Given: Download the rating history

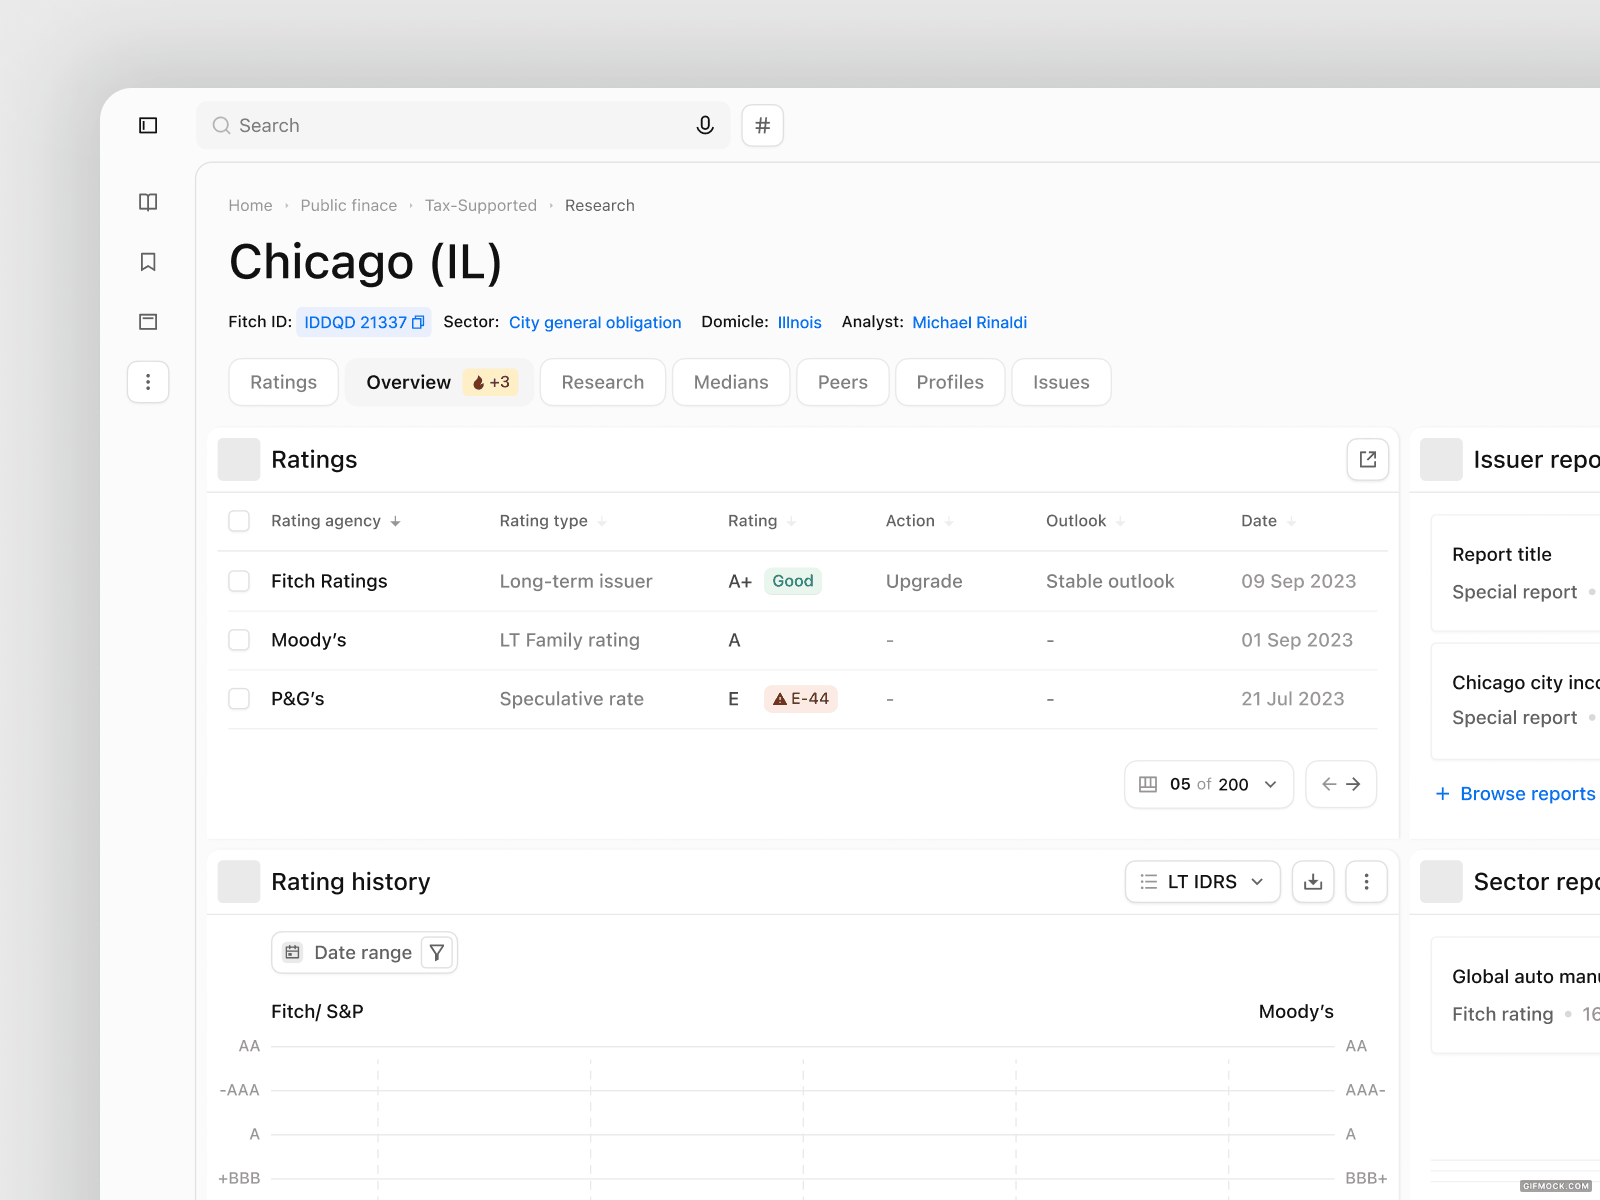Looking at the screenshot, I should pos(1313,882).
